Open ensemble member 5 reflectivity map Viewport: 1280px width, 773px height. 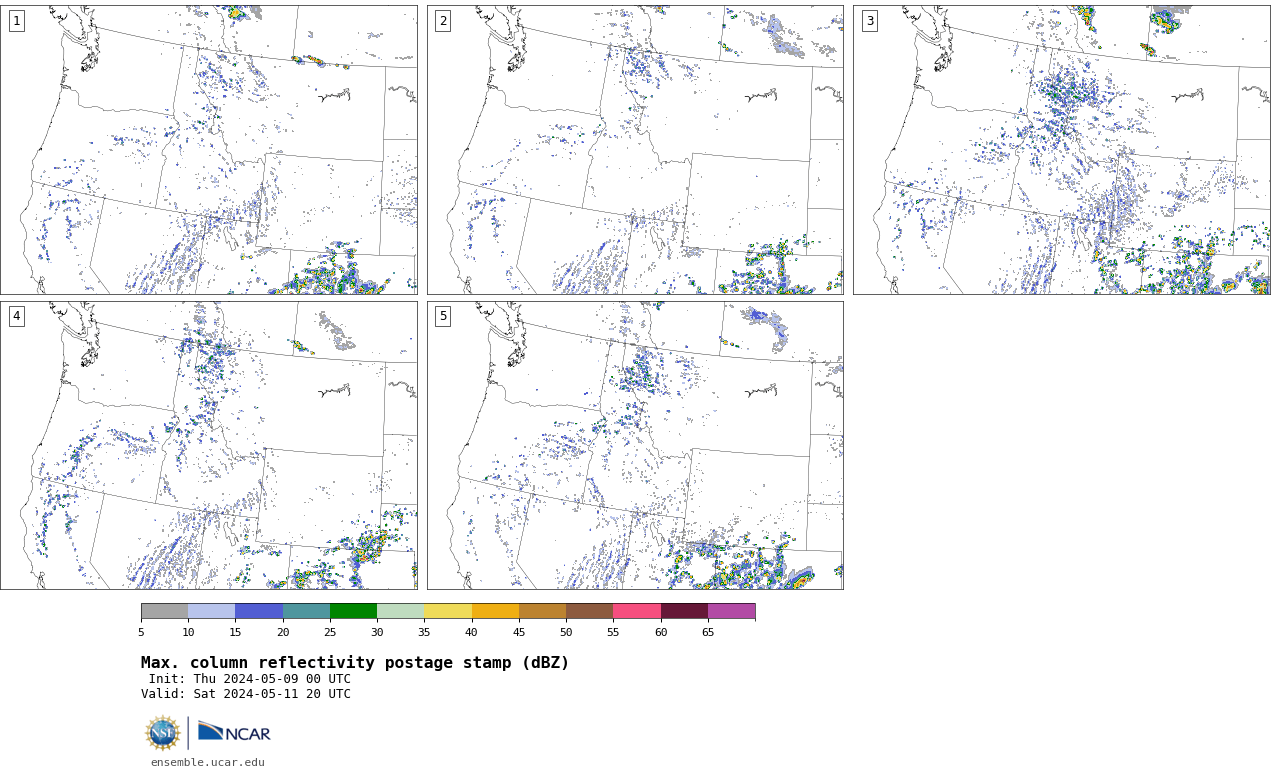pos(635,445)
